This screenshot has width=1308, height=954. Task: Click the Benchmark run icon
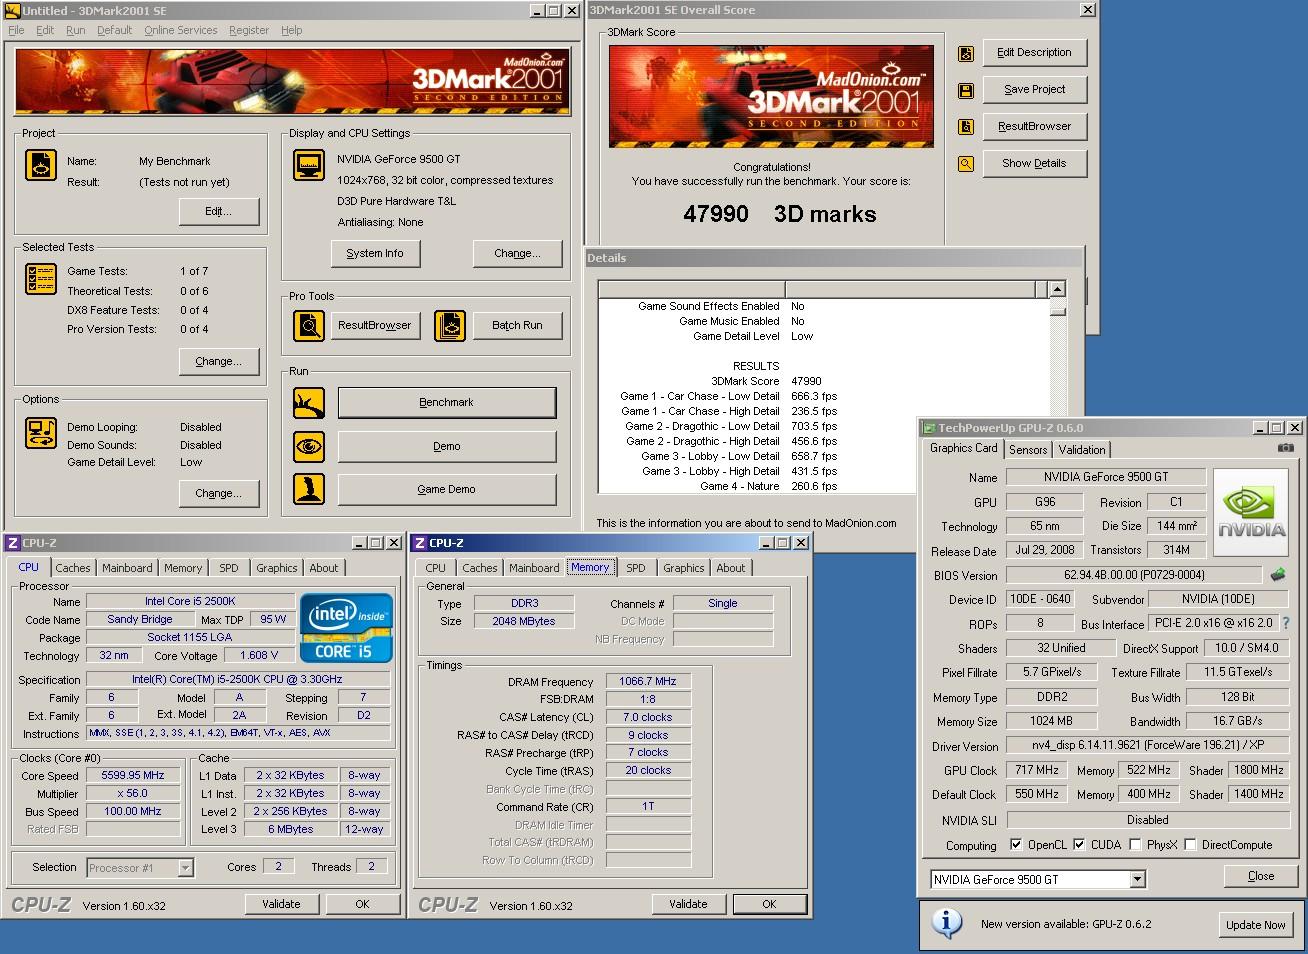point(309,403)
